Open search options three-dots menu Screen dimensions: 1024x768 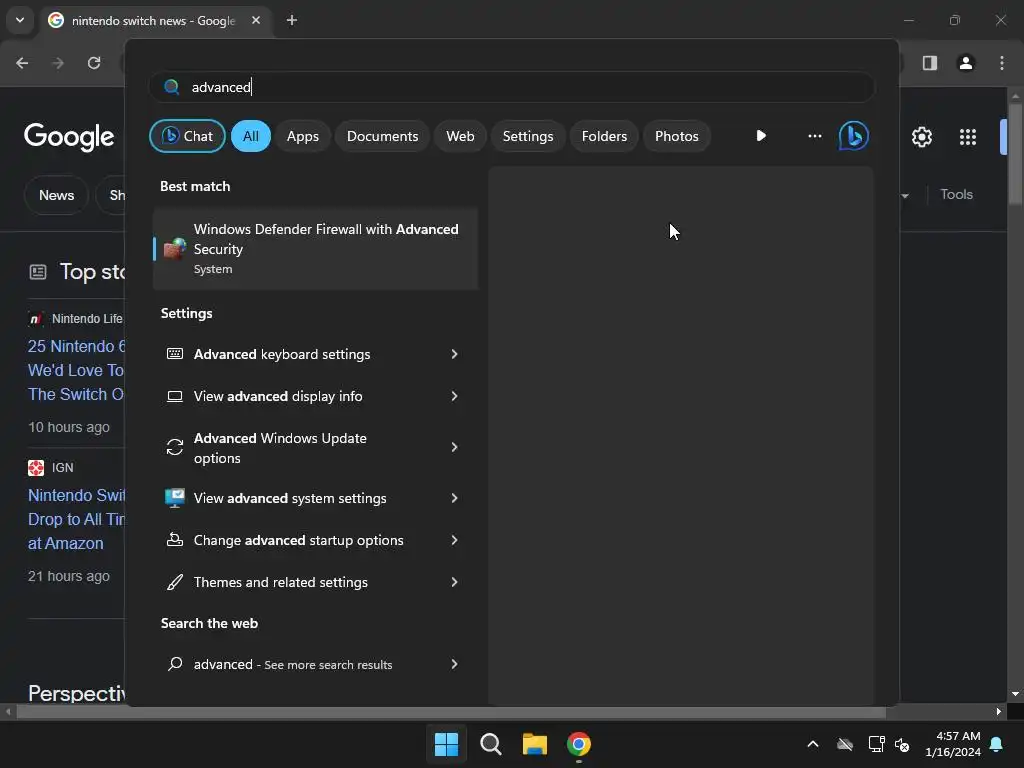pos(814,136)
